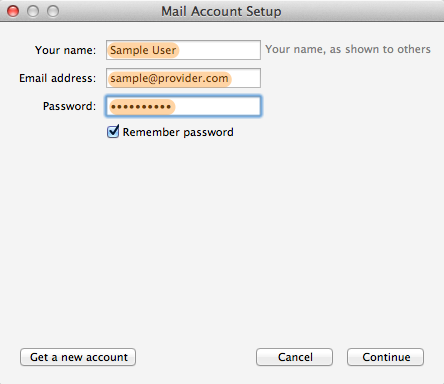Image resolution: width=444 pixels, height=384 pixels.
Task: Close the Mail Account Setup window
Action: click(x=13, y=11)
